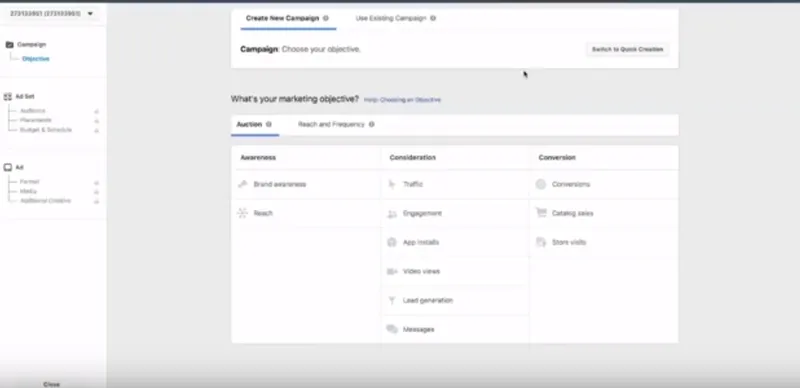Select Additional Creative under Ad
The height and width of the screenshot is (388, 800).
pyautogui.click(x=45, y=201)
